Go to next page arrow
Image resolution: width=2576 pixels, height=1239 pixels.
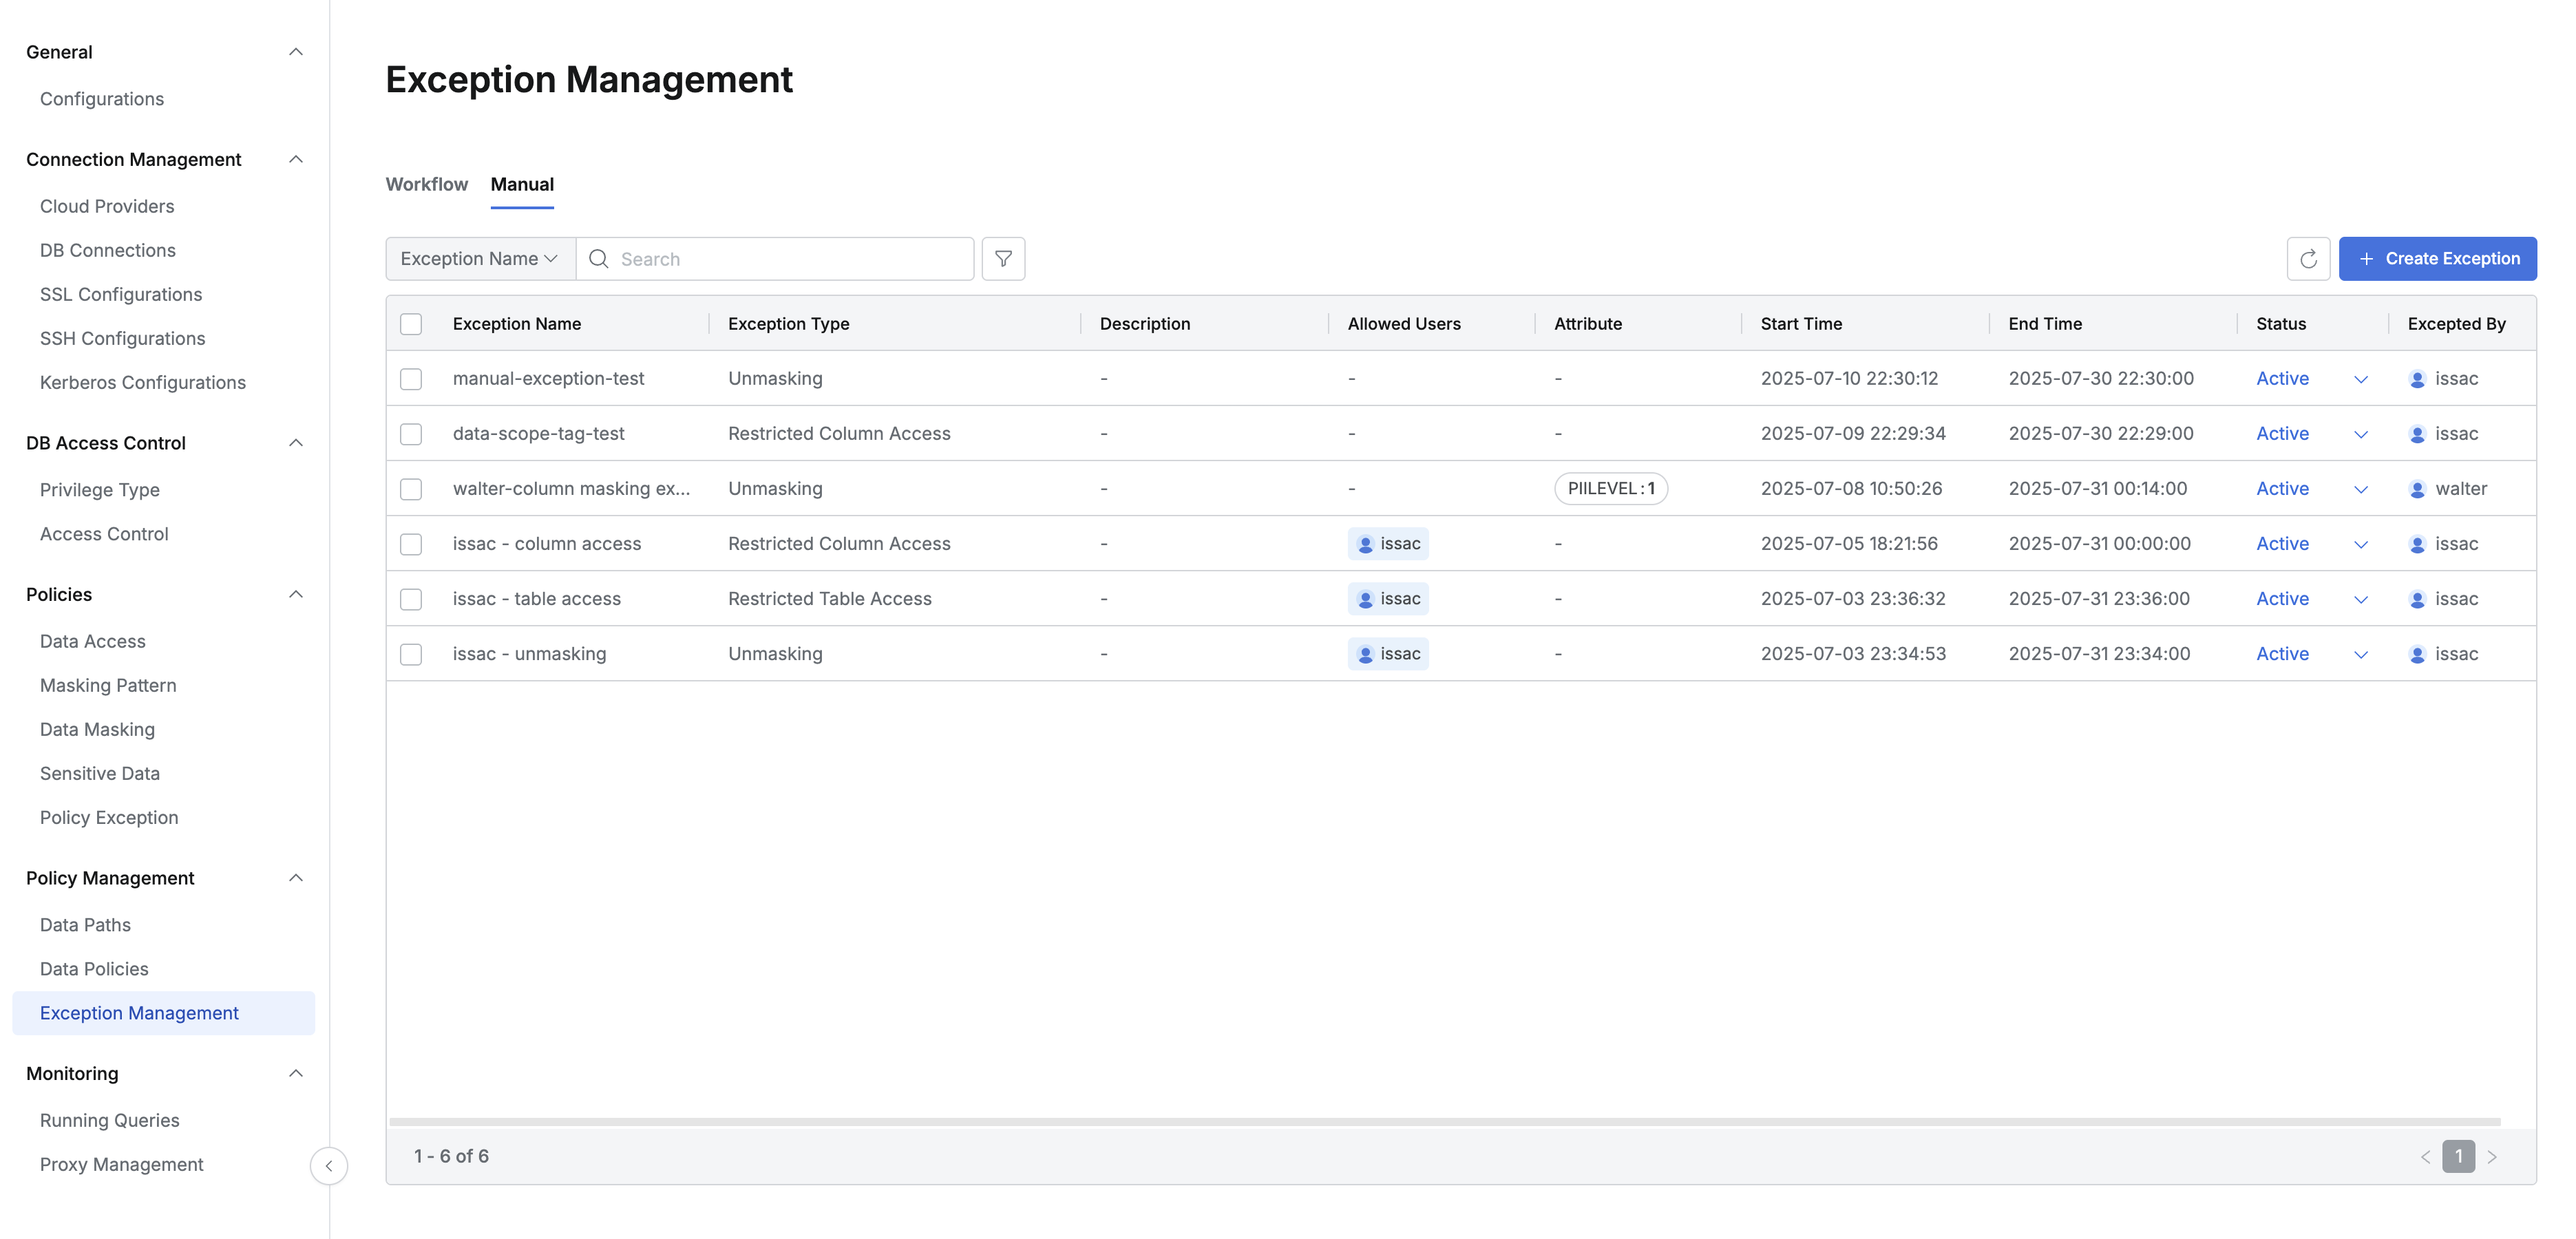(2492, 1157)
